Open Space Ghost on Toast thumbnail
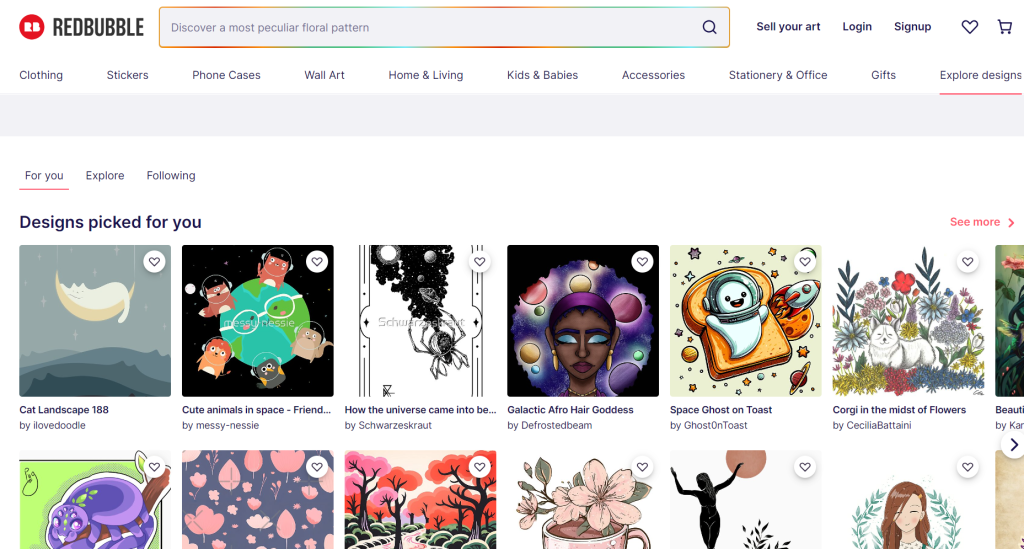 pyautogui.click(x=746, y=321)
